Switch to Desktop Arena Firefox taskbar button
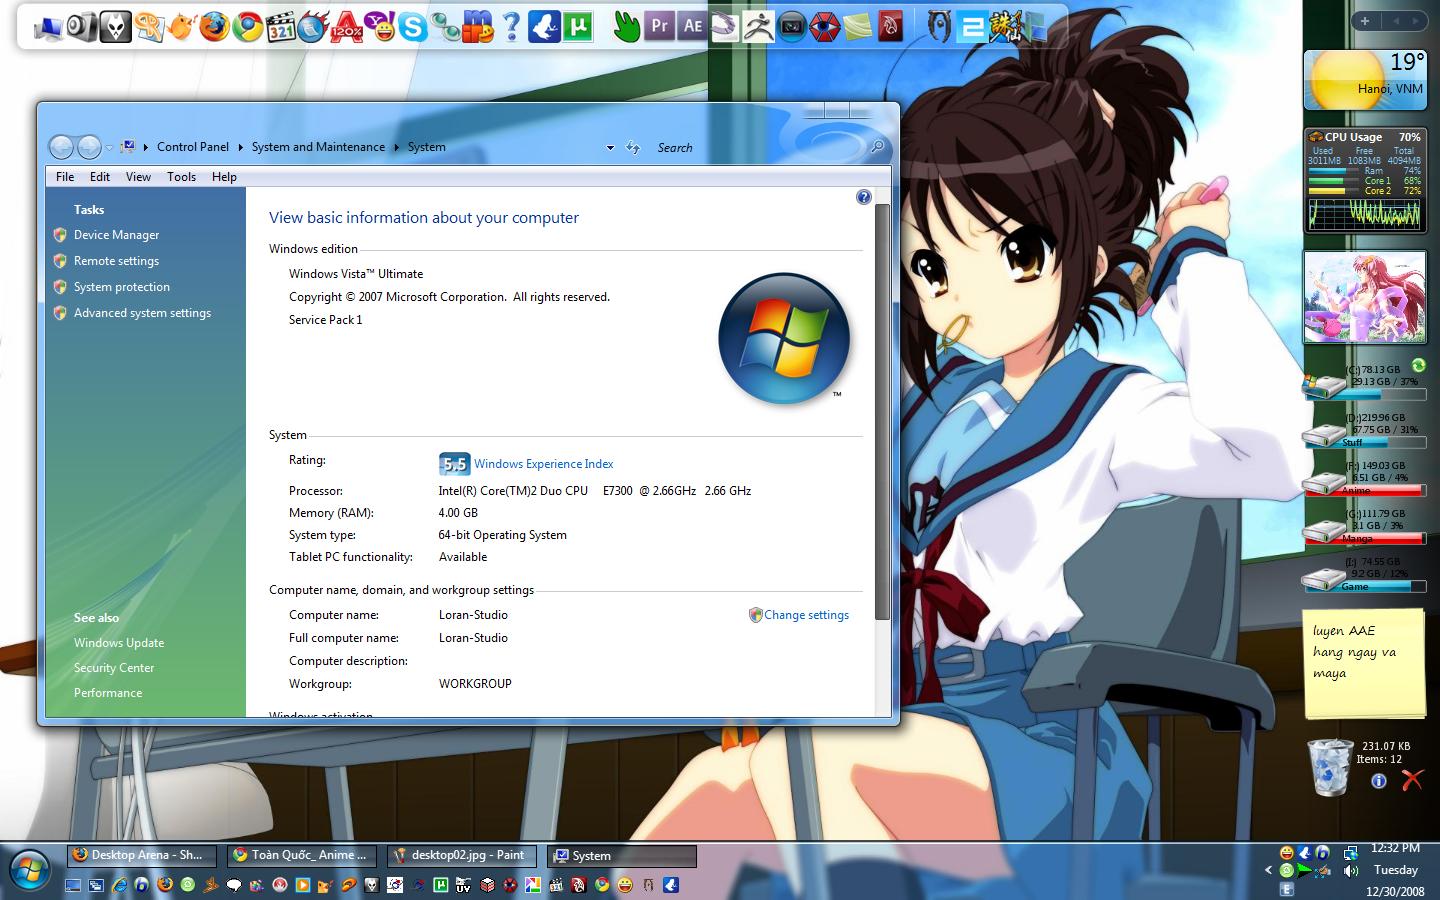Image resolution: width=1440 pixels, height=900 pixels. coord(140,856)
